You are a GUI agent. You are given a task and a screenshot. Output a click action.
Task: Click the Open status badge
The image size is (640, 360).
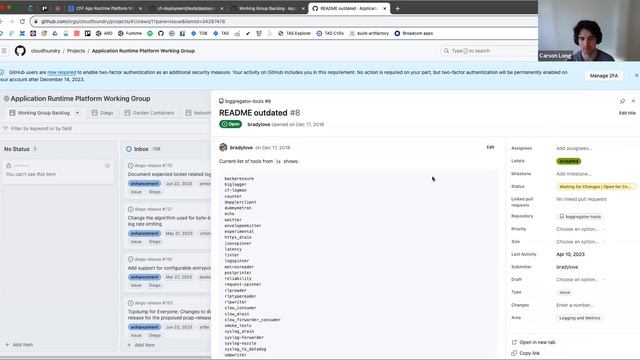pos(231,124)
